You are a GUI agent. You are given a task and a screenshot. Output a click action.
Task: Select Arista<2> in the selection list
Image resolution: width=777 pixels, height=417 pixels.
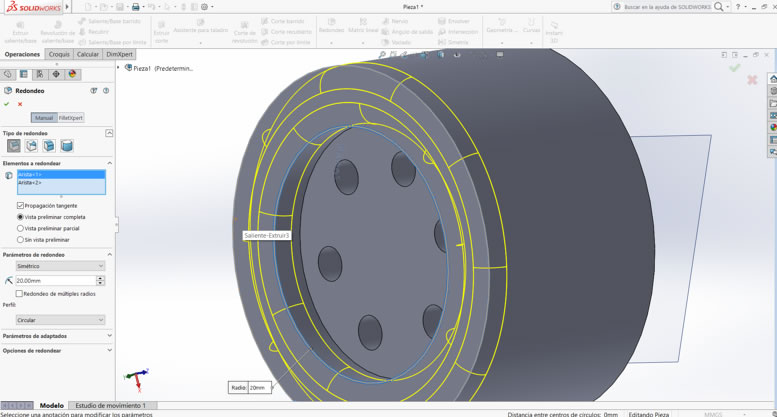point(61,183)
